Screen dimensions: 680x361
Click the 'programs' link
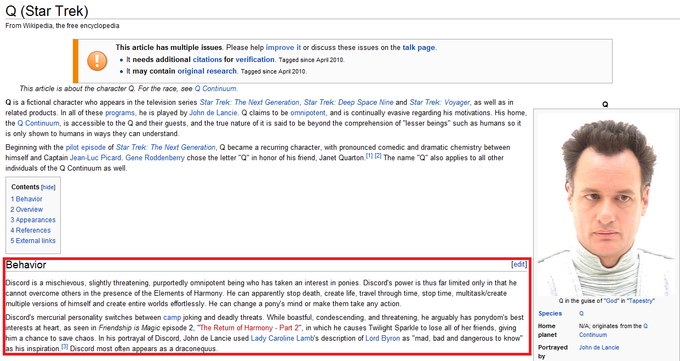(120, 113)
